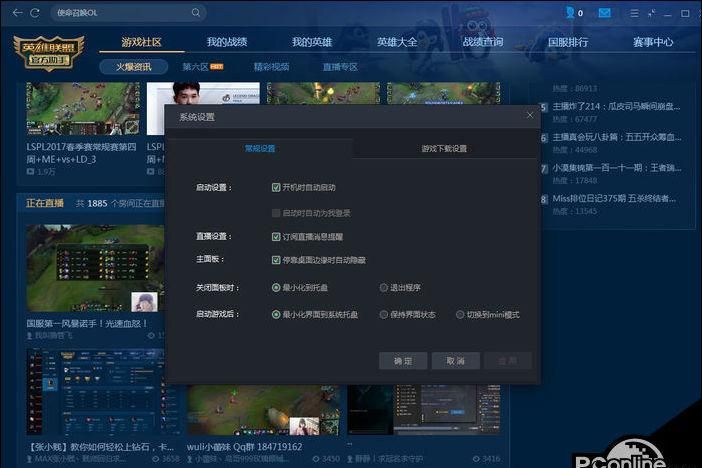Select the 保持界面状态 radio option
702x468 pixels.
tap(384, 314)
